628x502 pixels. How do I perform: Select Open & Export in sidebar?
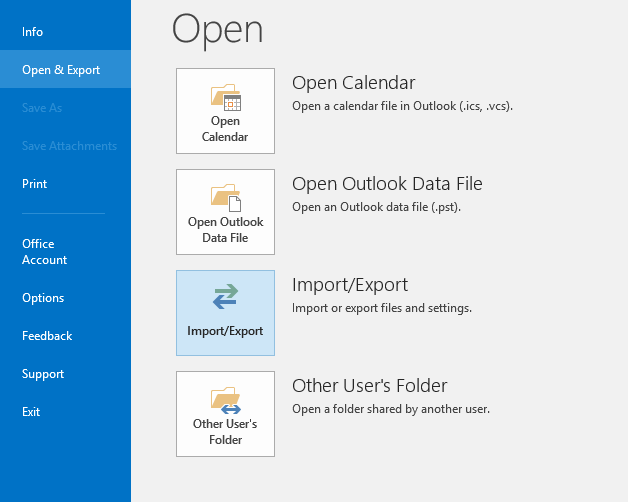click(61, 70)
